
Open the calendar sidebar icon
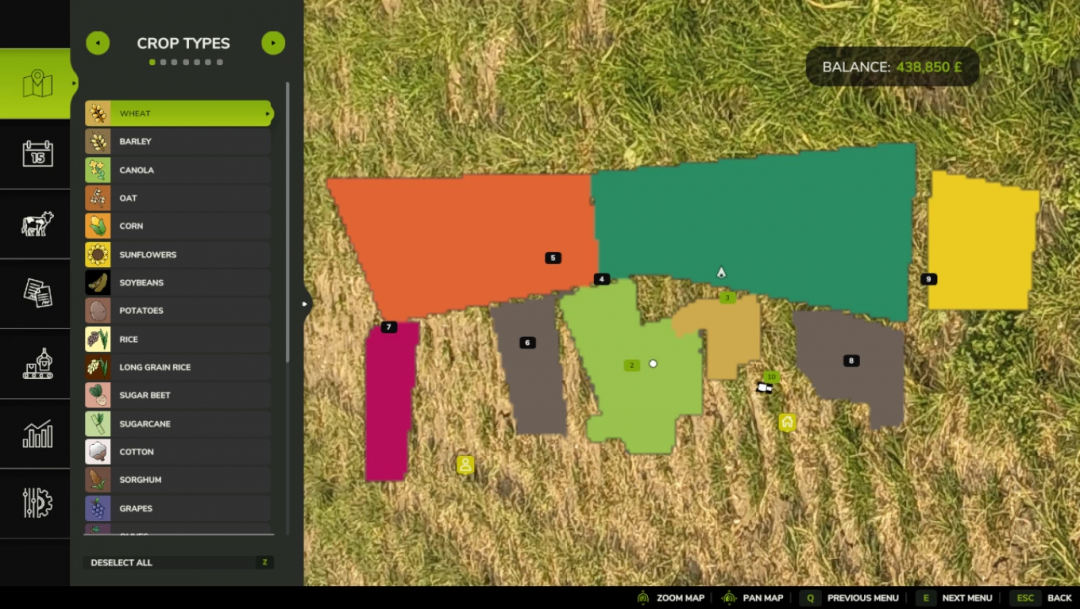pyautogui.click(x=37, y=154)
